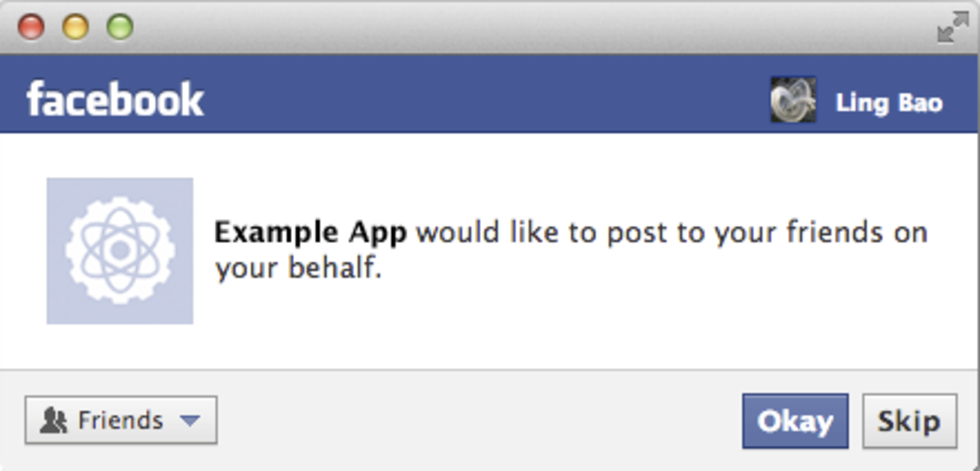Viewport: 980px width, 471px height.
Task: Select the Example App gear-atom icon
Action: point(120,250)
